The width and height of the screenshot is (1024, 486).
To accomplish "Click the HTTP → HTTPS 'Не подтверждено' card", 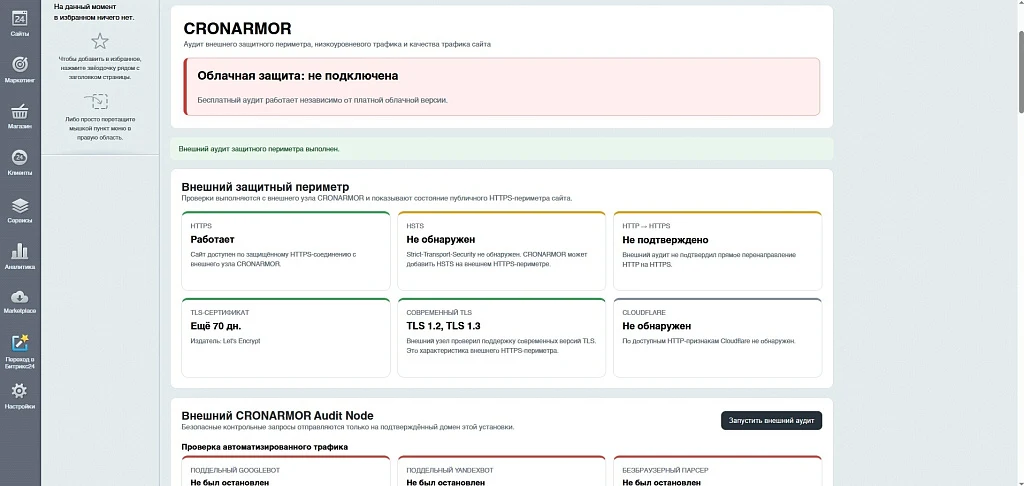I will click(x=718, y=251).
